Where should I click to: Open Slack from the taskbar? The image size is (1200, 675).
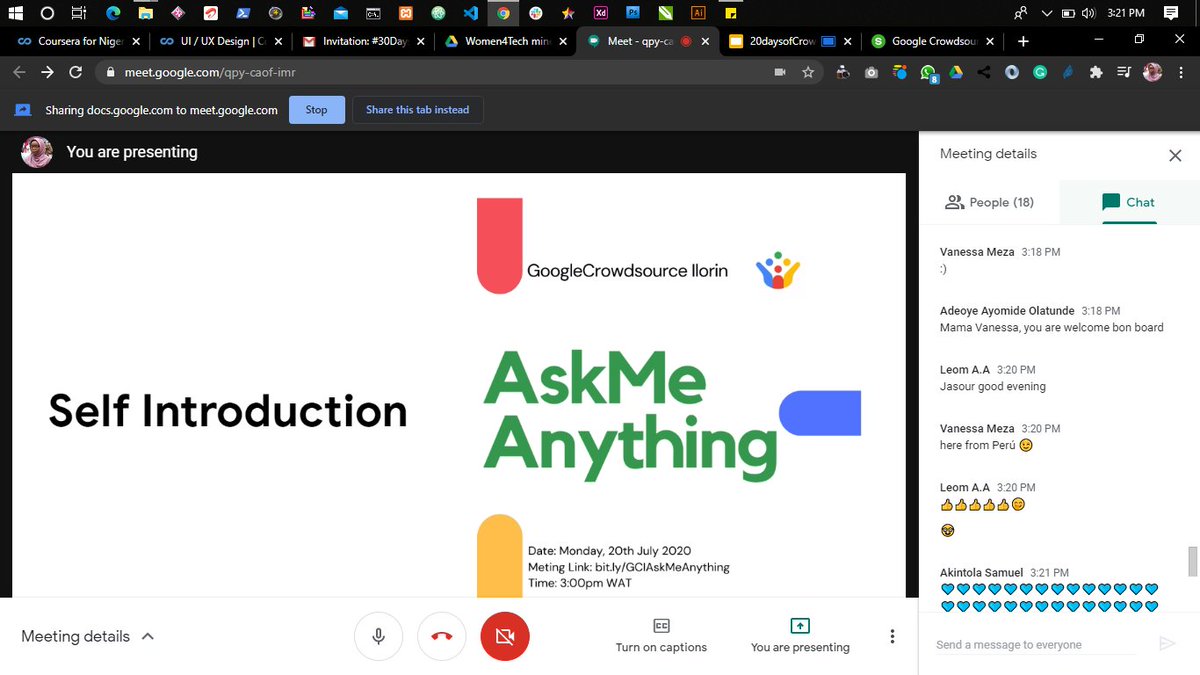pos(536,13)
